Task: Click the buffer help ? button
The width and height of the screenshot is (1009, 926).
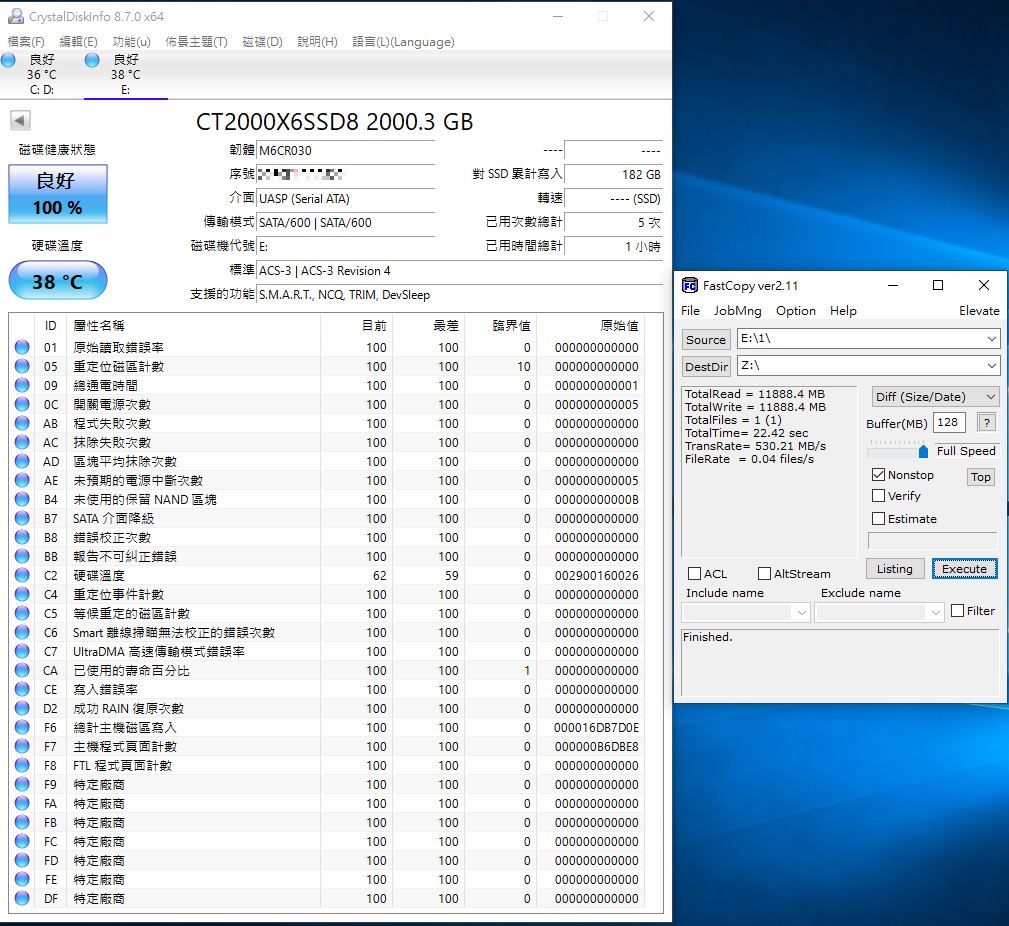Action: (x=986, y=423)
